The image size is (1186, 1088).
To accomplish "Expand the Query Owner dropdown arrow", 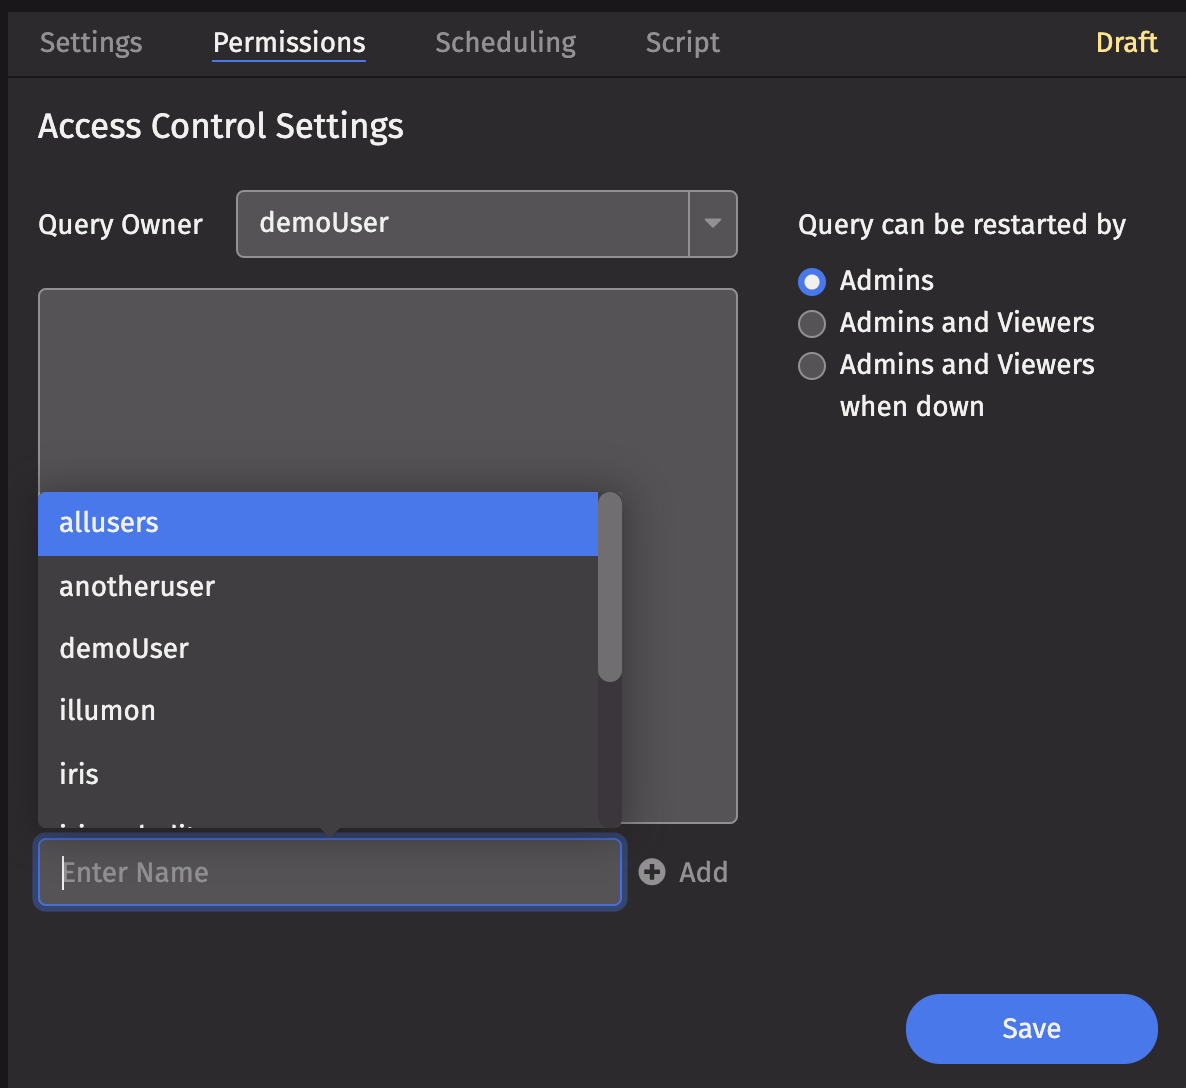I will click(712, 223).
